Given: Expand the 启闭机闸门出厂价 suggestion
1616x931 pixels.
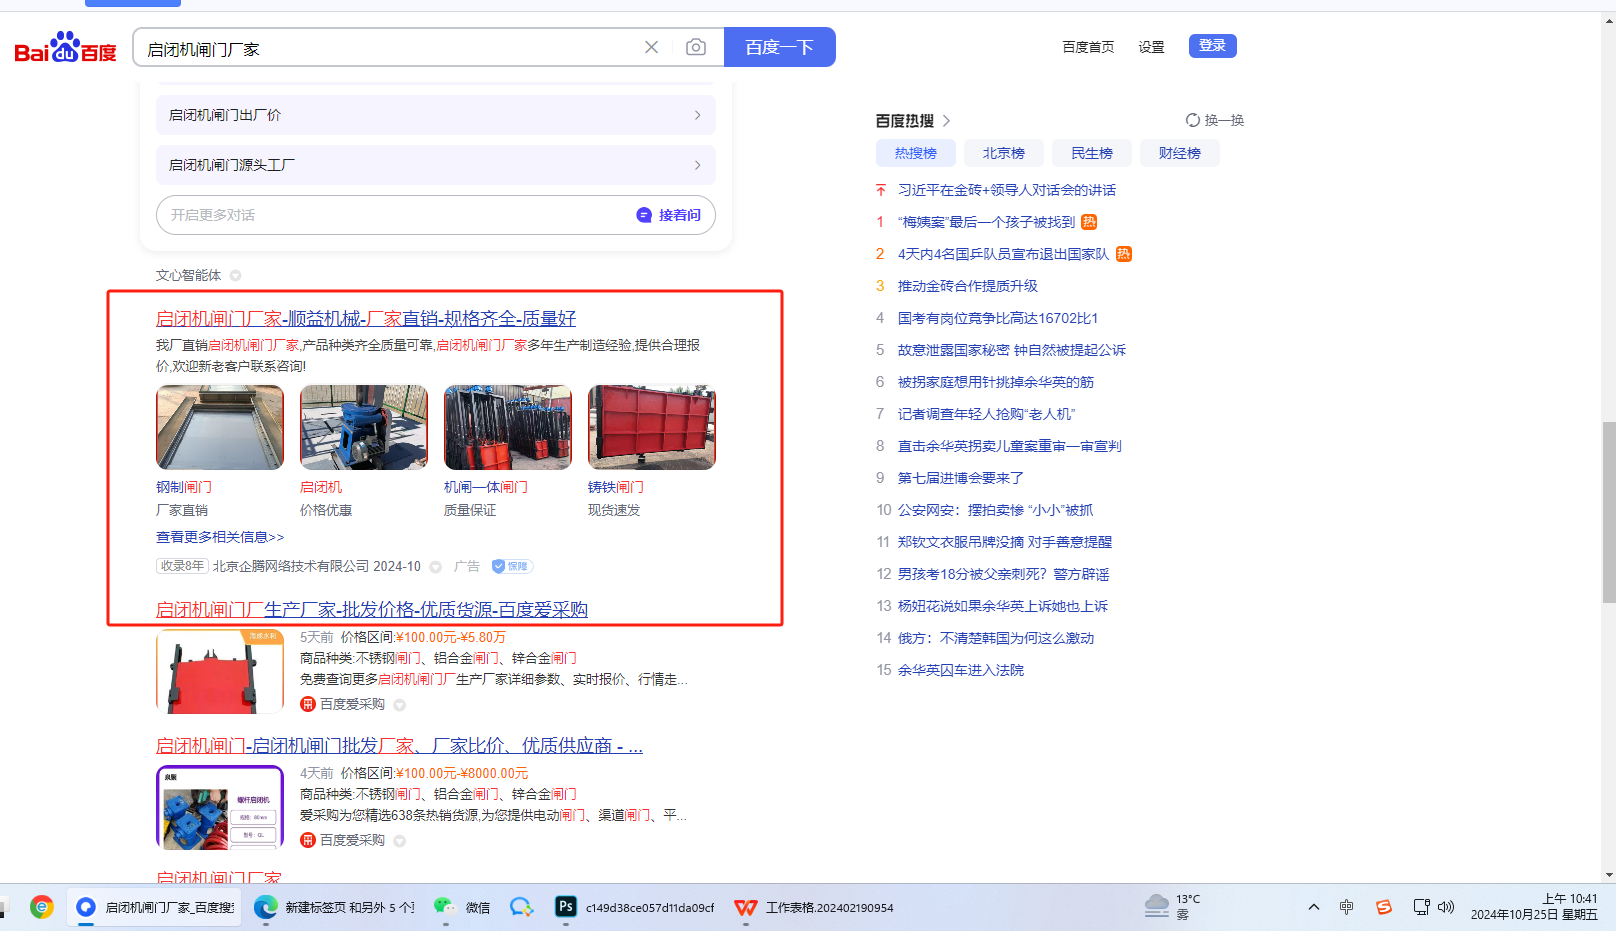Looking at the screenshot, I should coord(436,115).
